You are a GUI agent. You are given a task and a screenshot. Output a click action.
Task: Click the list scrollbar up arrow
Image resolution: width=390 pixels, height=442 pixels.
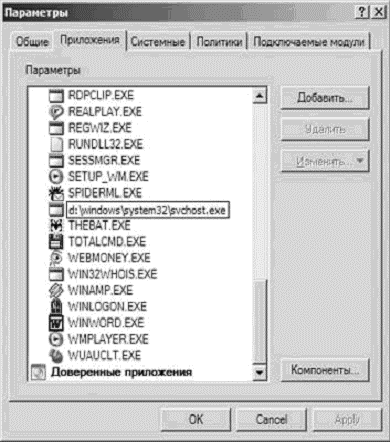[260, 96]
